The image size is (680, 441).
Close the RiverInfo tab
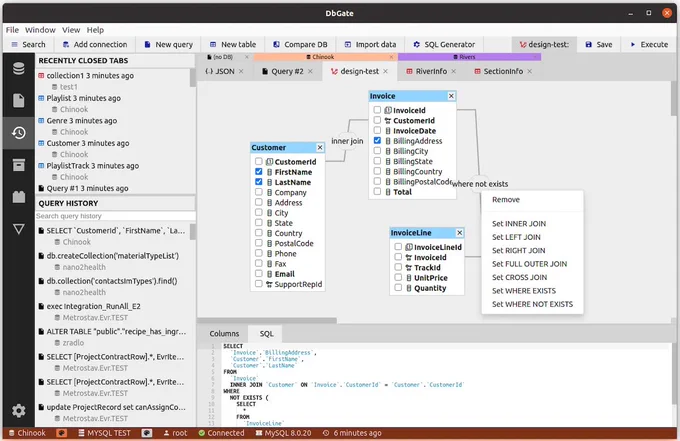pyautogui.click(x=454, y=72)
